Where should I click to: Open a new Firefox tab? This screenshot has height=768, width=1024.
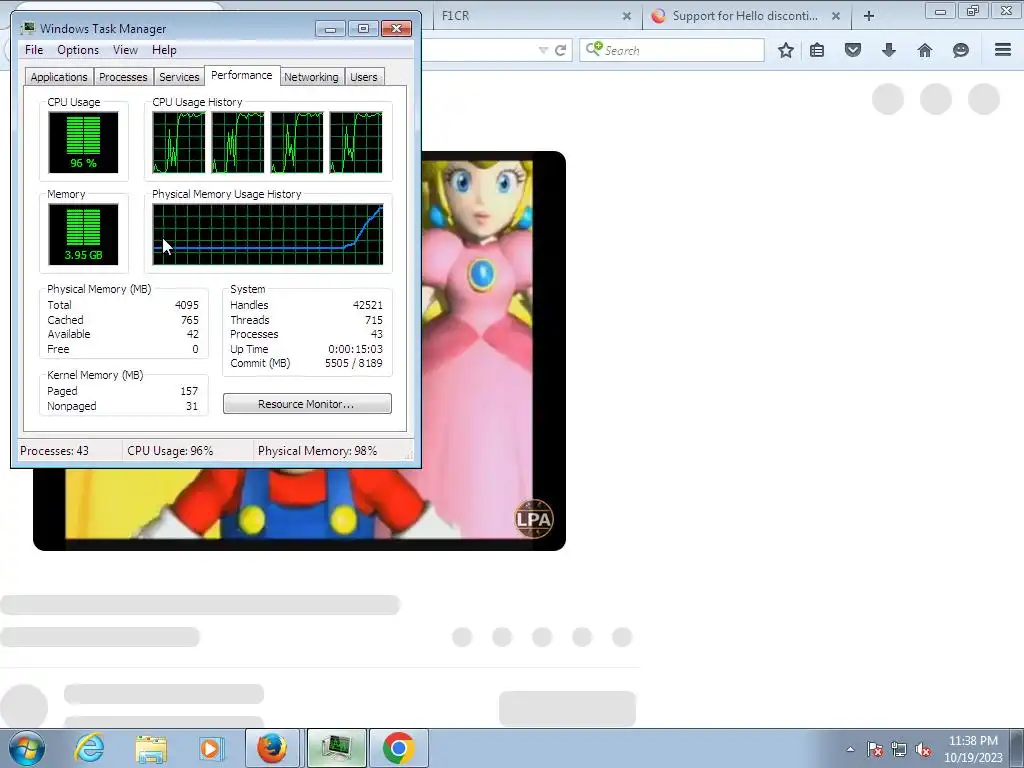869,16
